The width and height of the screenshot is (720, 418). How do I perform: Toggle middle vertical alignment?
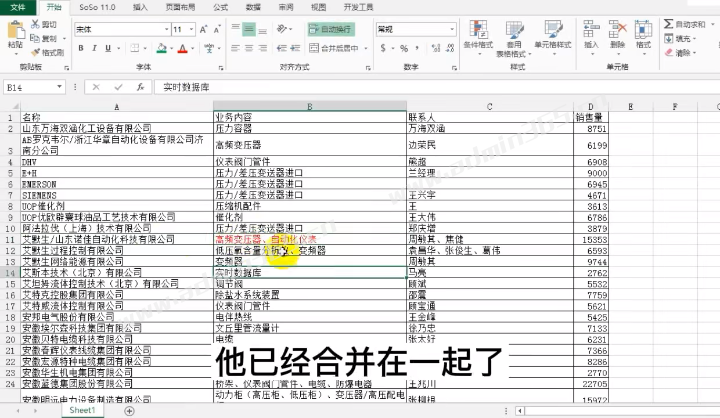pos(249,29)
